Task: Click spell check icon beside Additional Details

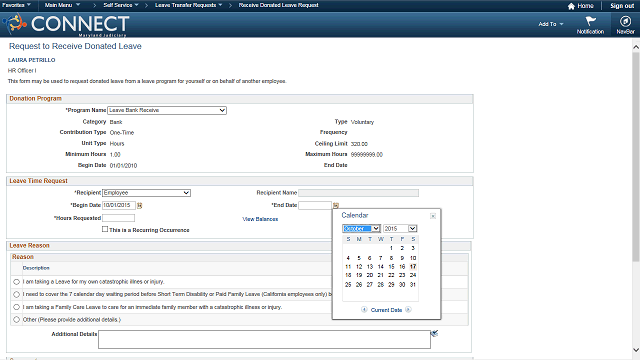Action: pos(434,333)
